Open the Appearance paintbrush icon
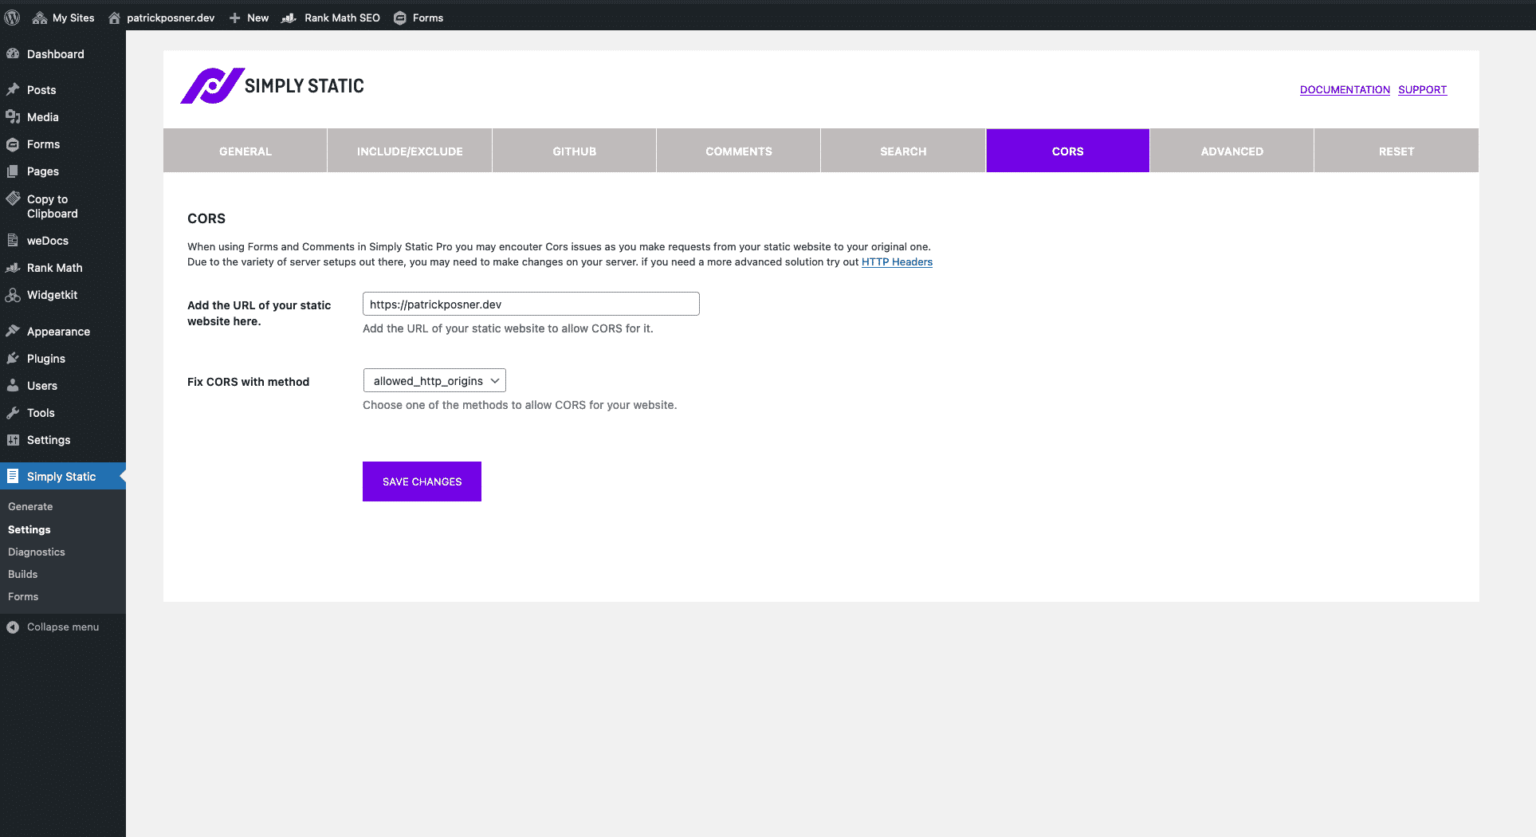 pos(14,330)
